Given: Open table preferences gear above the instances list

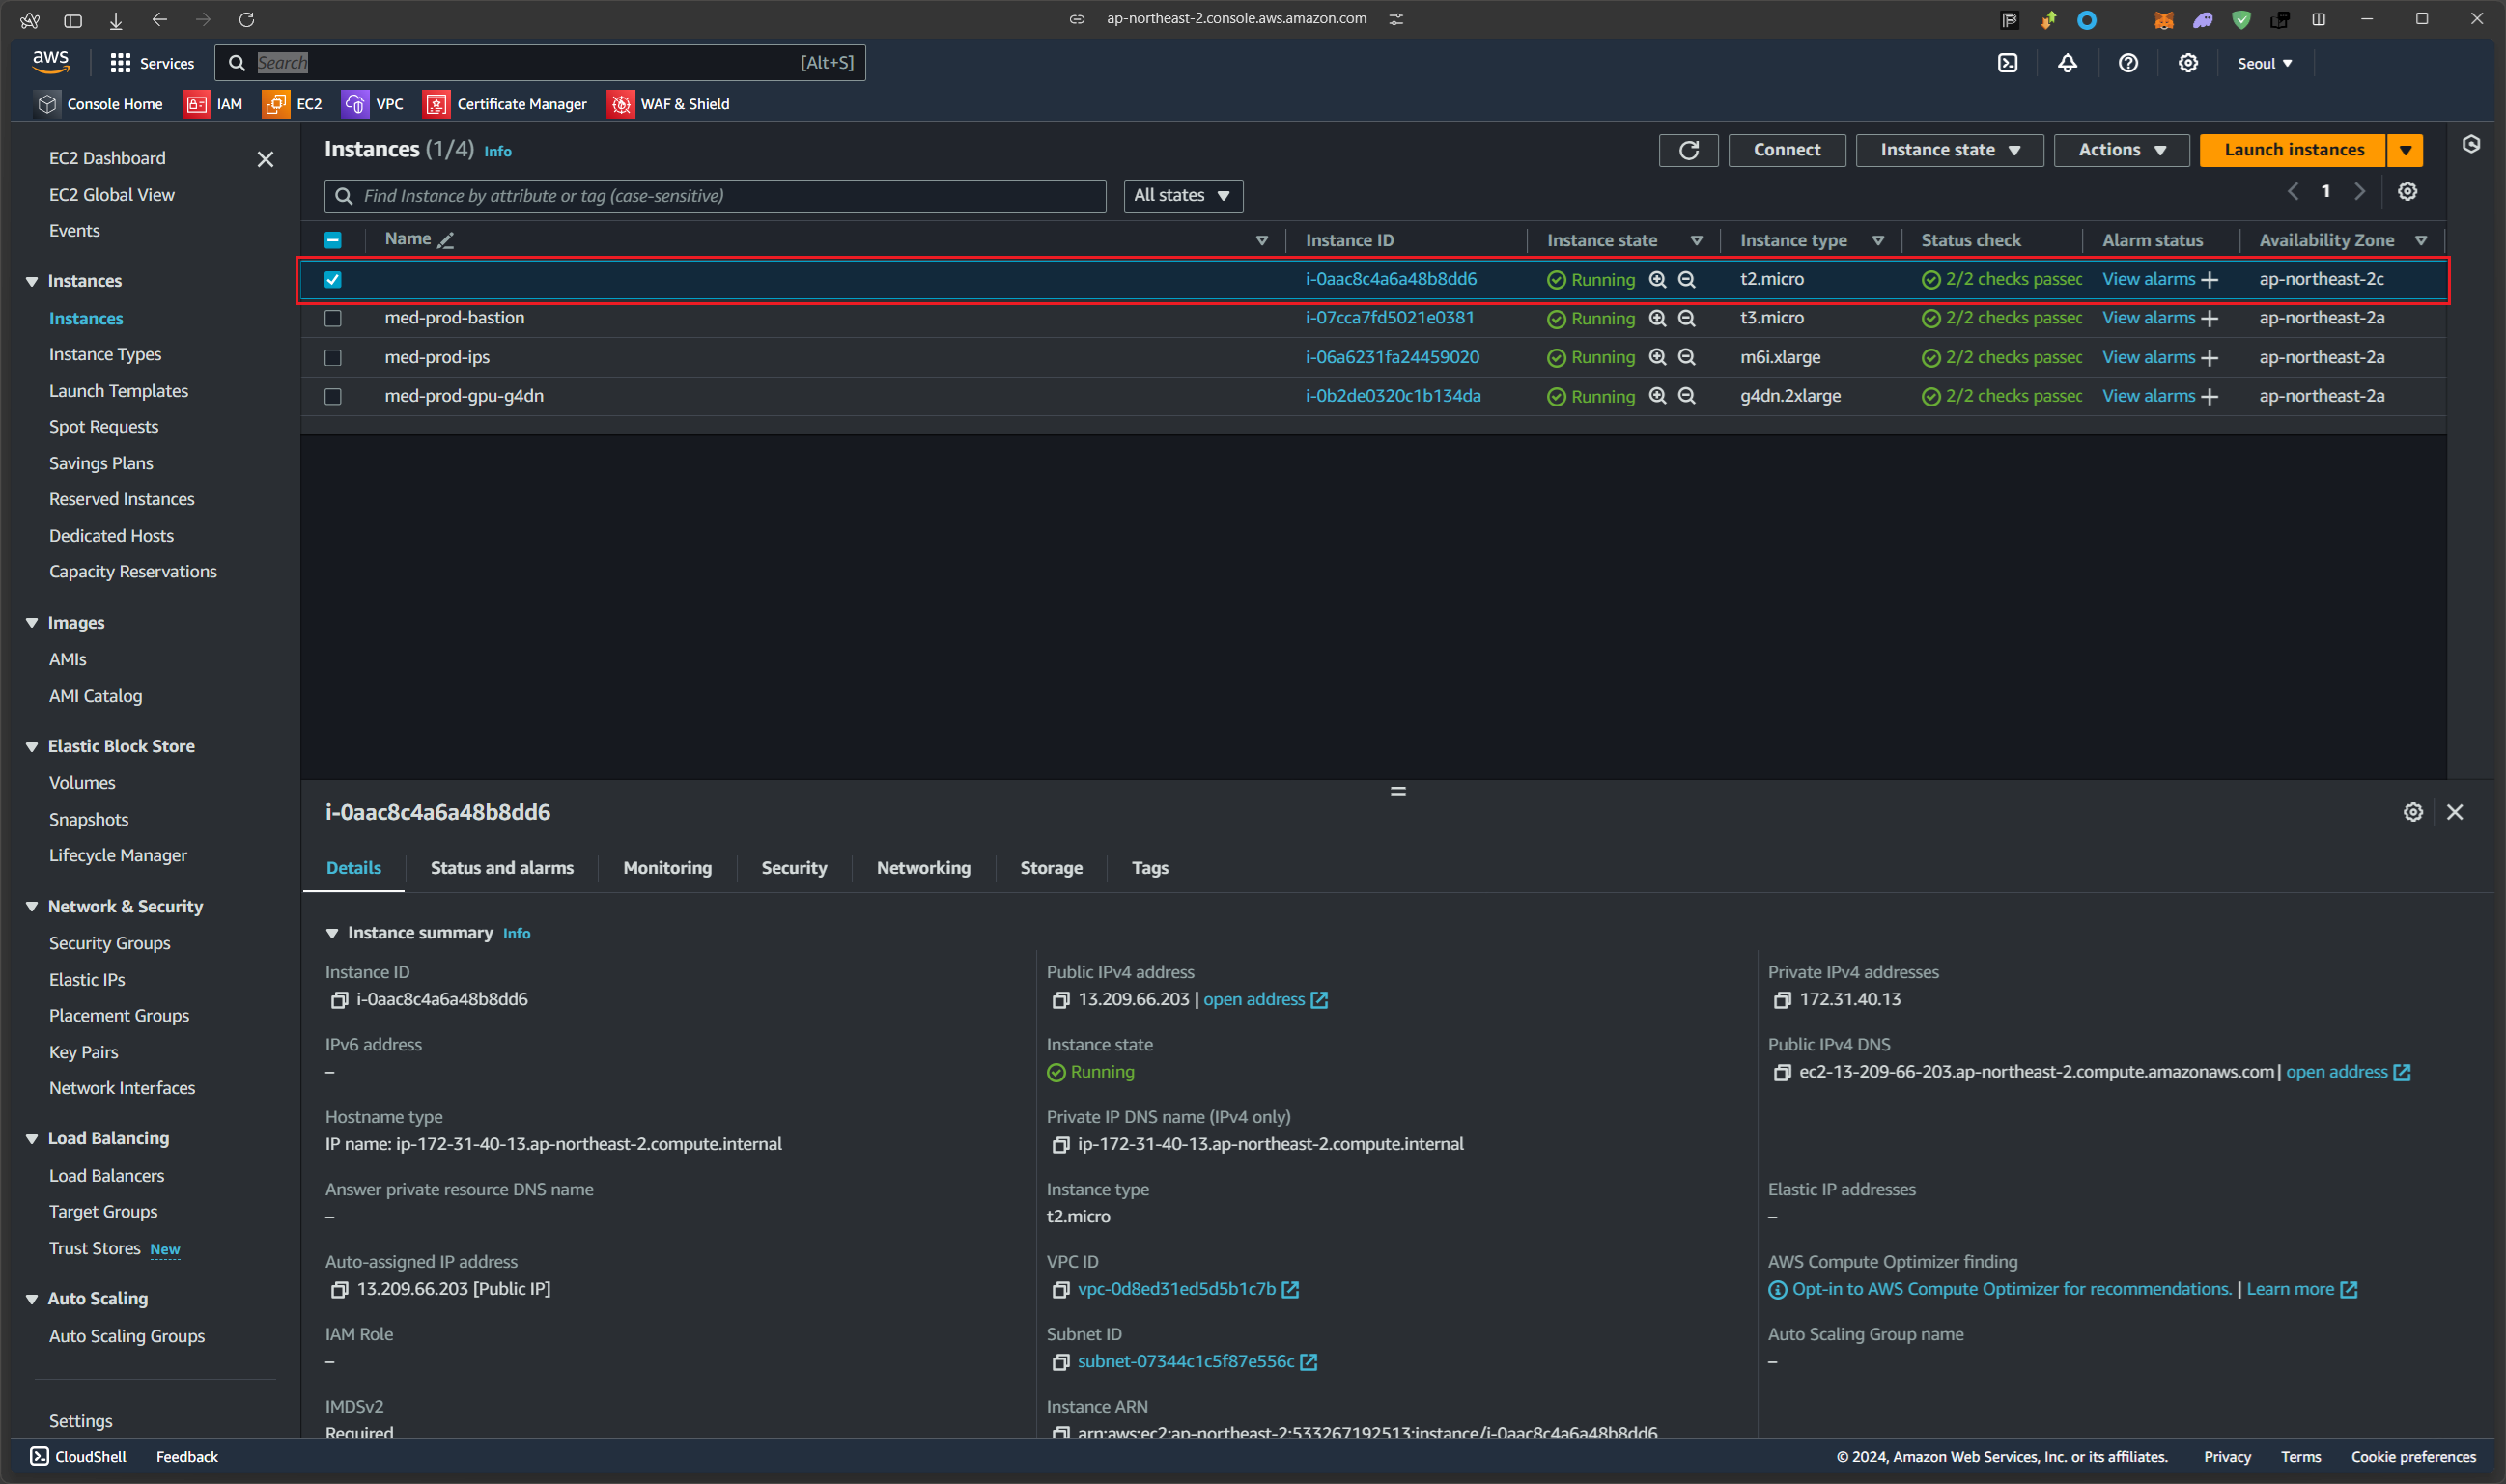Looking at the screenshot, I should [x=2407, y=191].
